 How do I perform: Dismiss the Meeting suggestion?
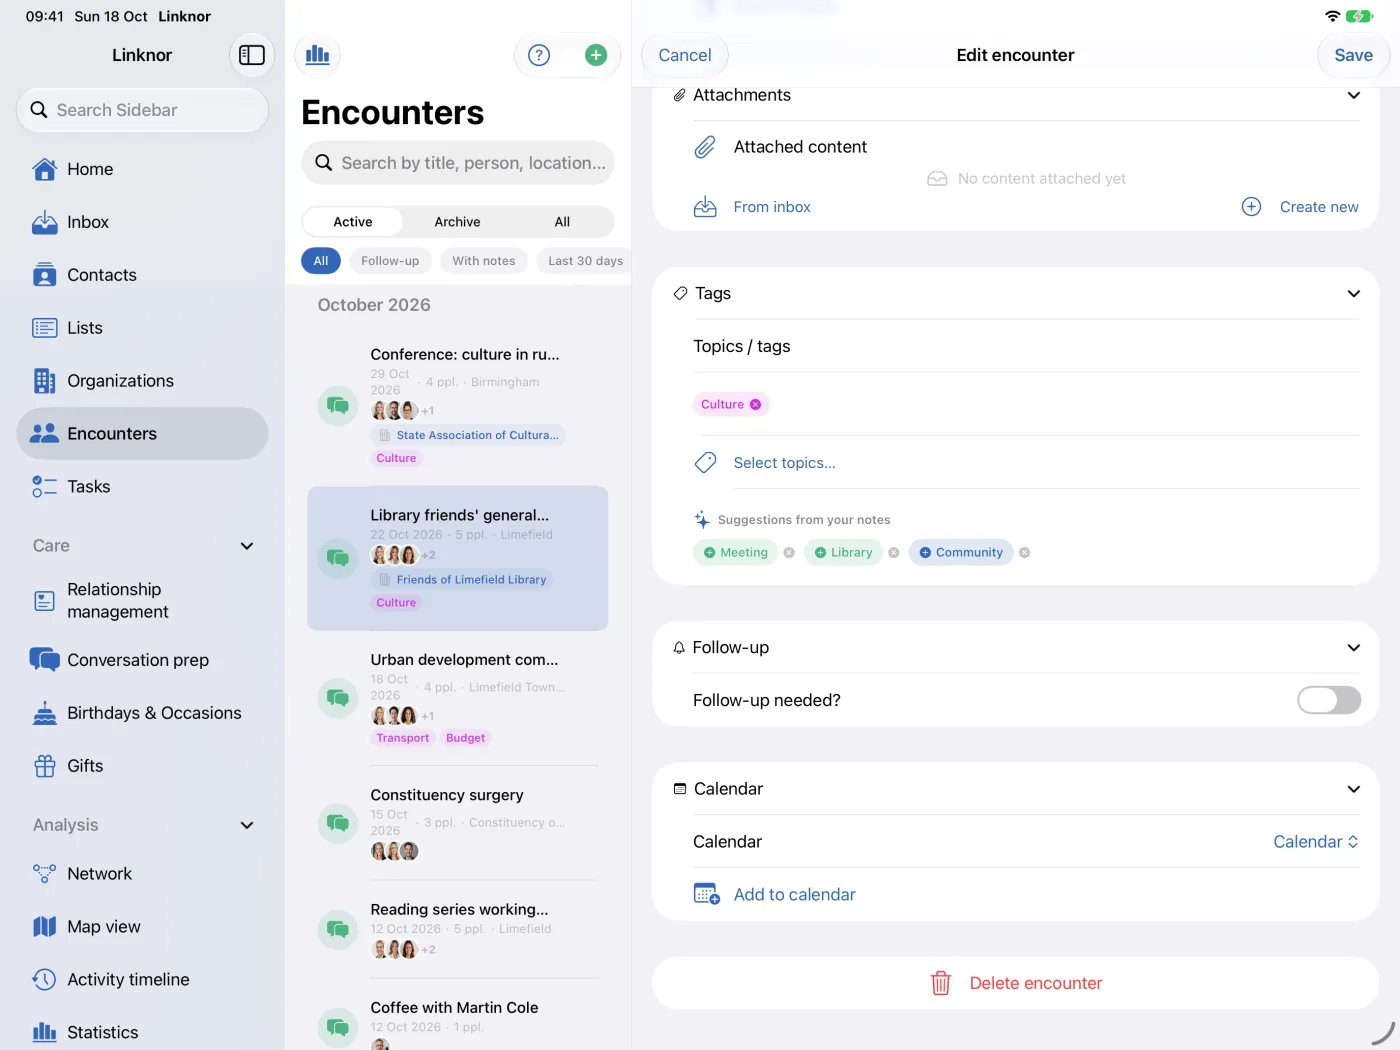point(789,553)
